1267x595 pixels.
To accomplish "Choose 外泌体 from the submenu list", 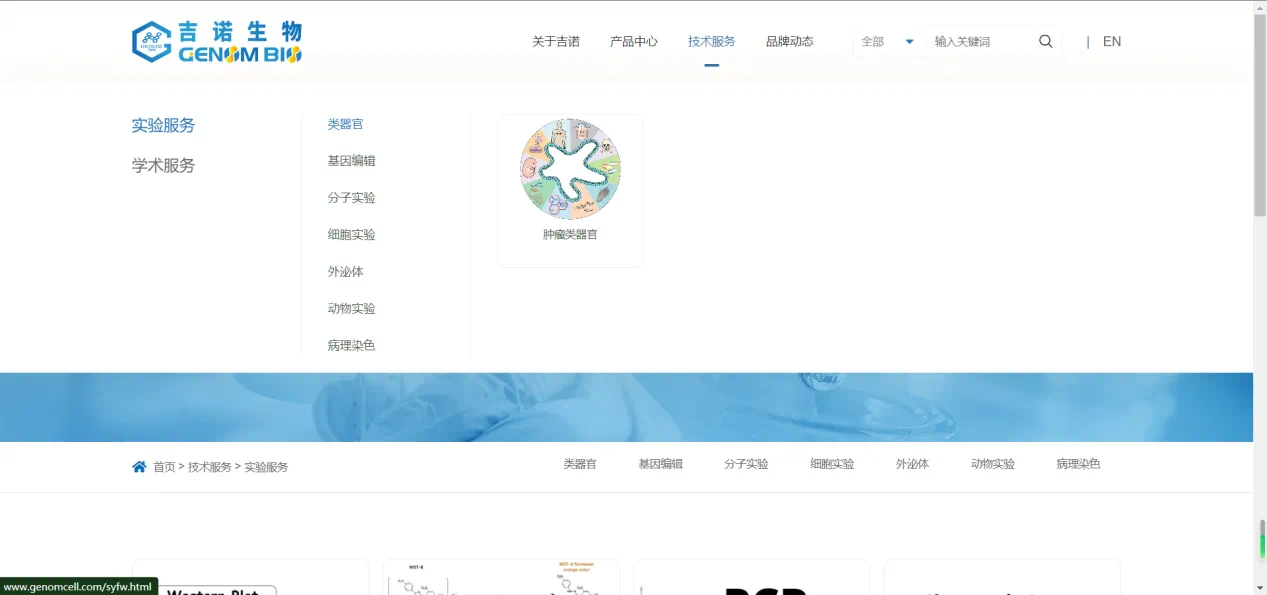I will (x=345, y=272).
